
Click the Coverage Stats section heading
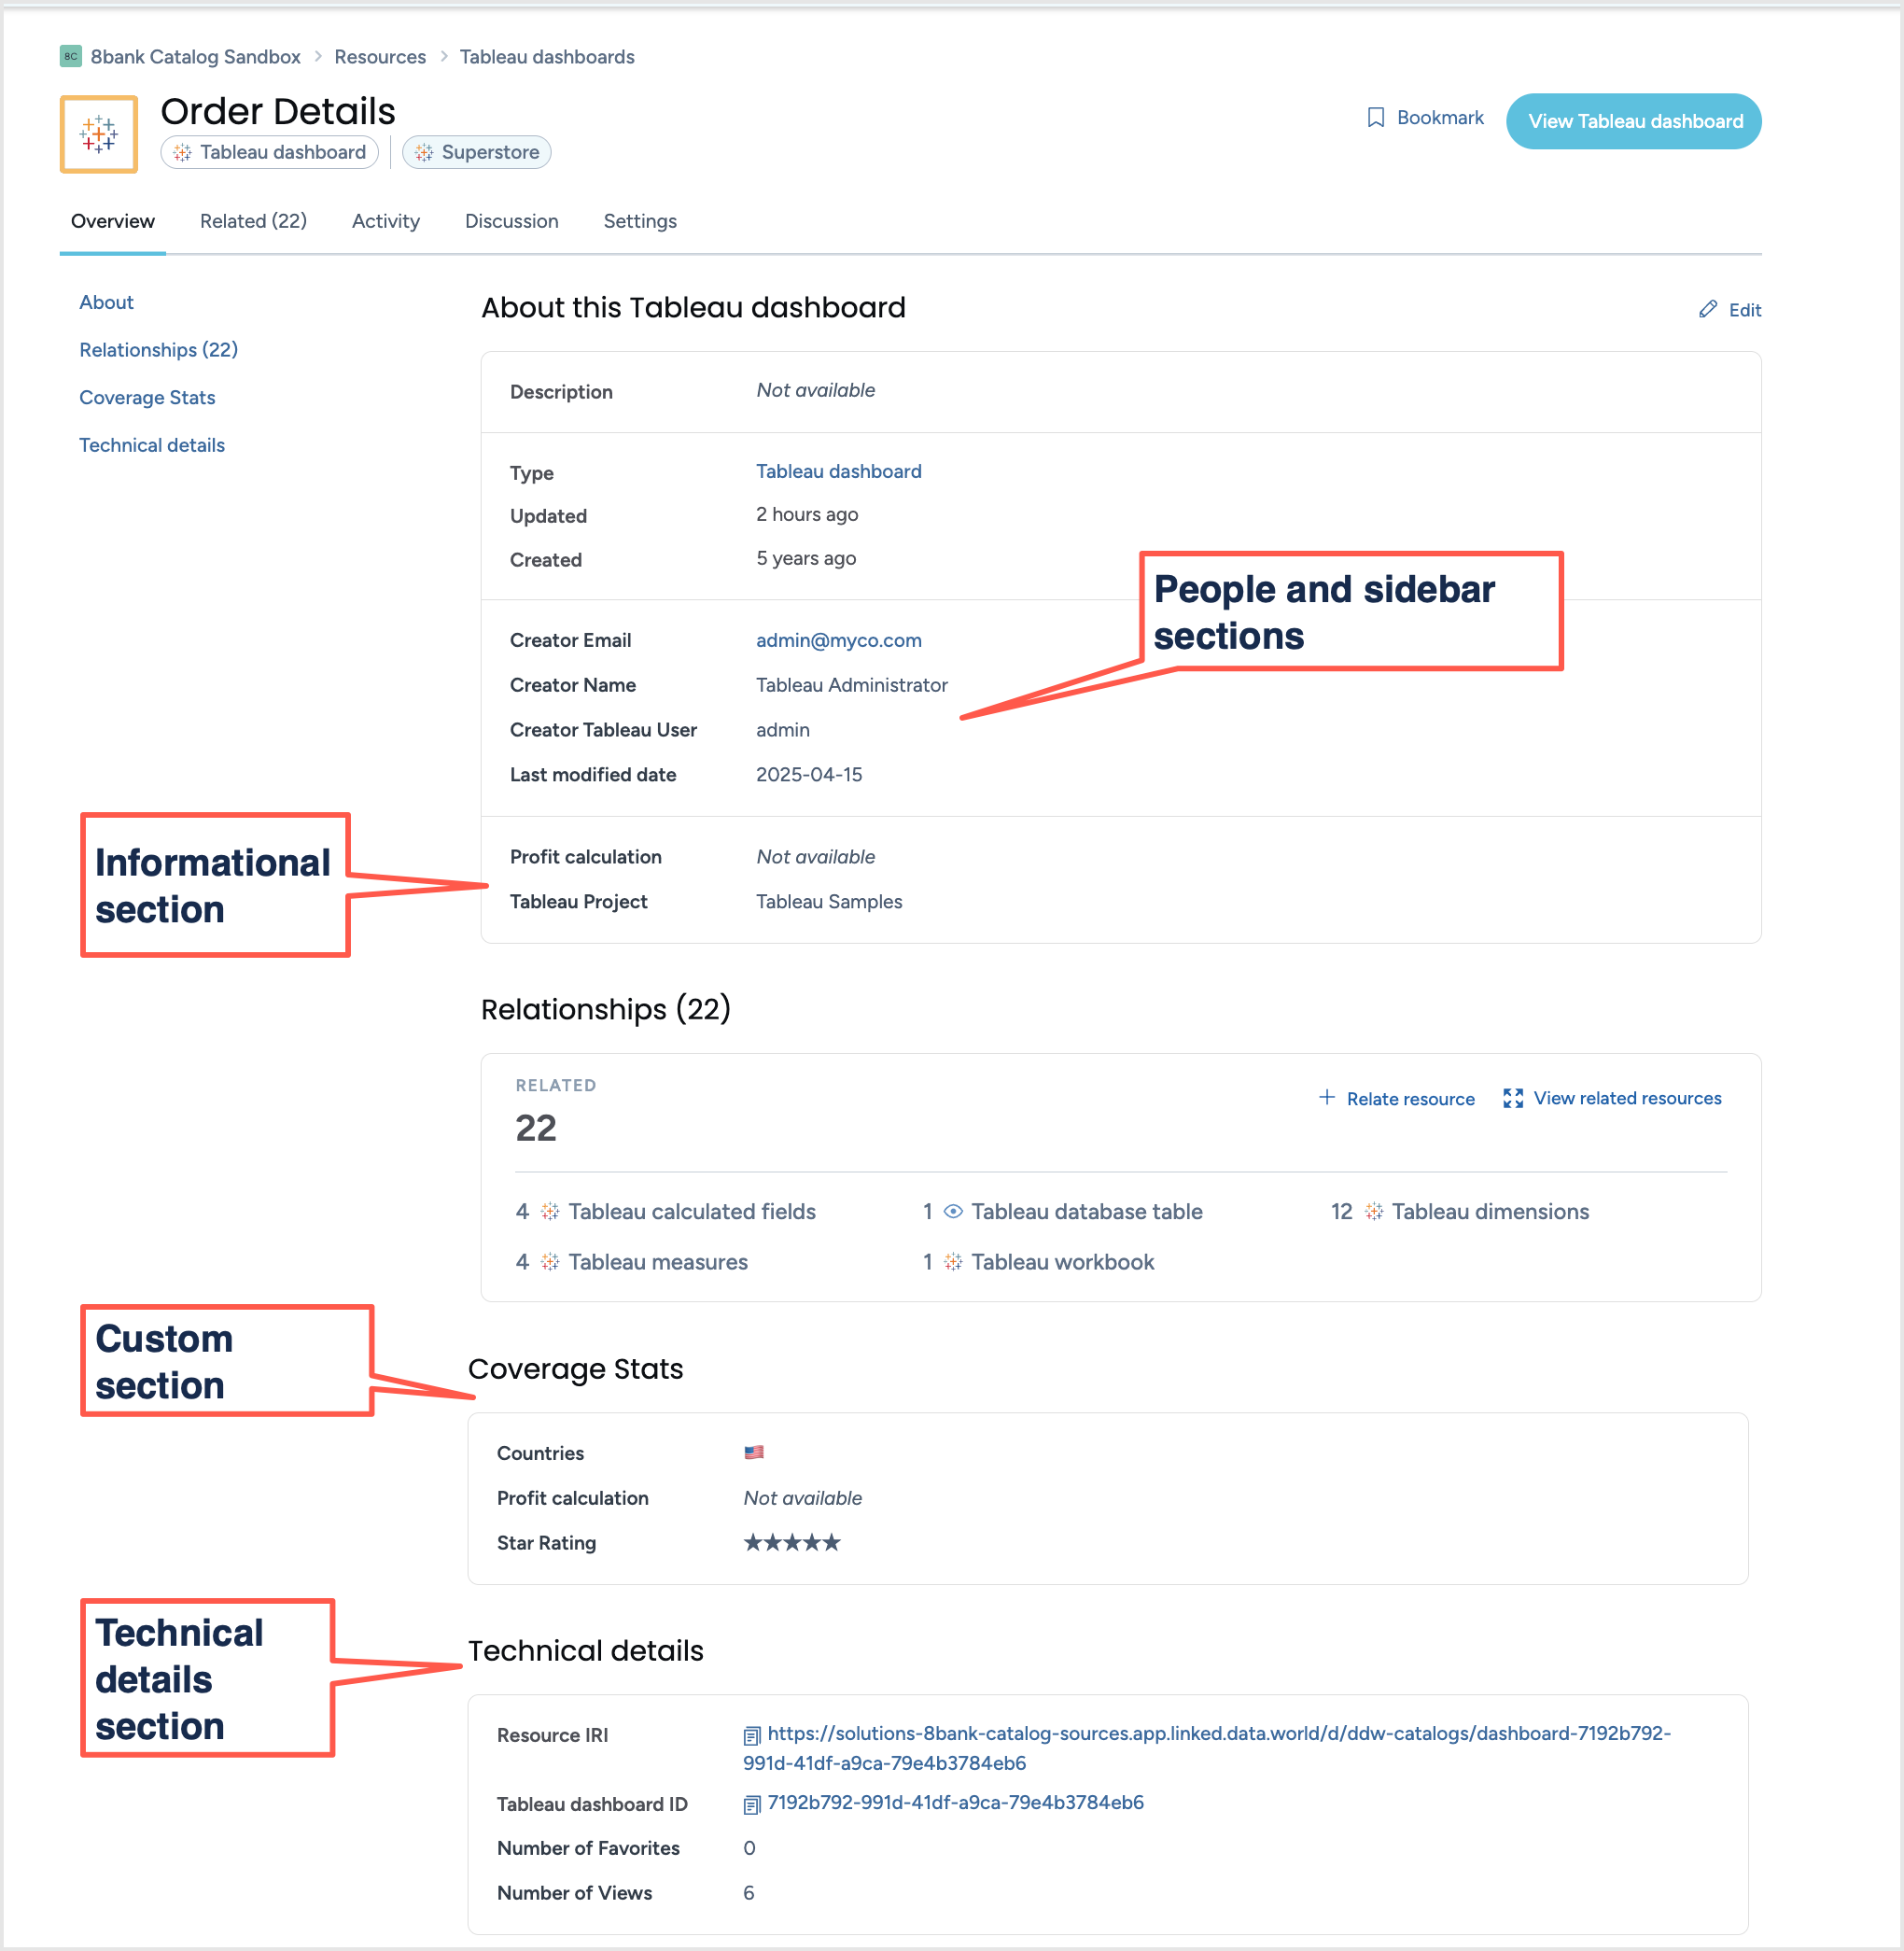[x=576, y=1368]
